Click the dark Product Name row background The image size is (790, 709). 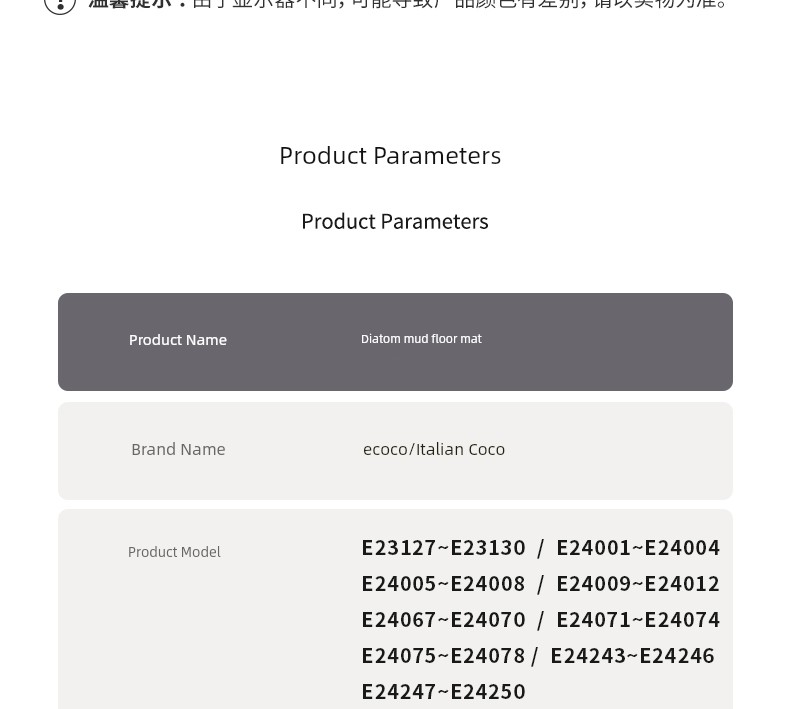396,342
